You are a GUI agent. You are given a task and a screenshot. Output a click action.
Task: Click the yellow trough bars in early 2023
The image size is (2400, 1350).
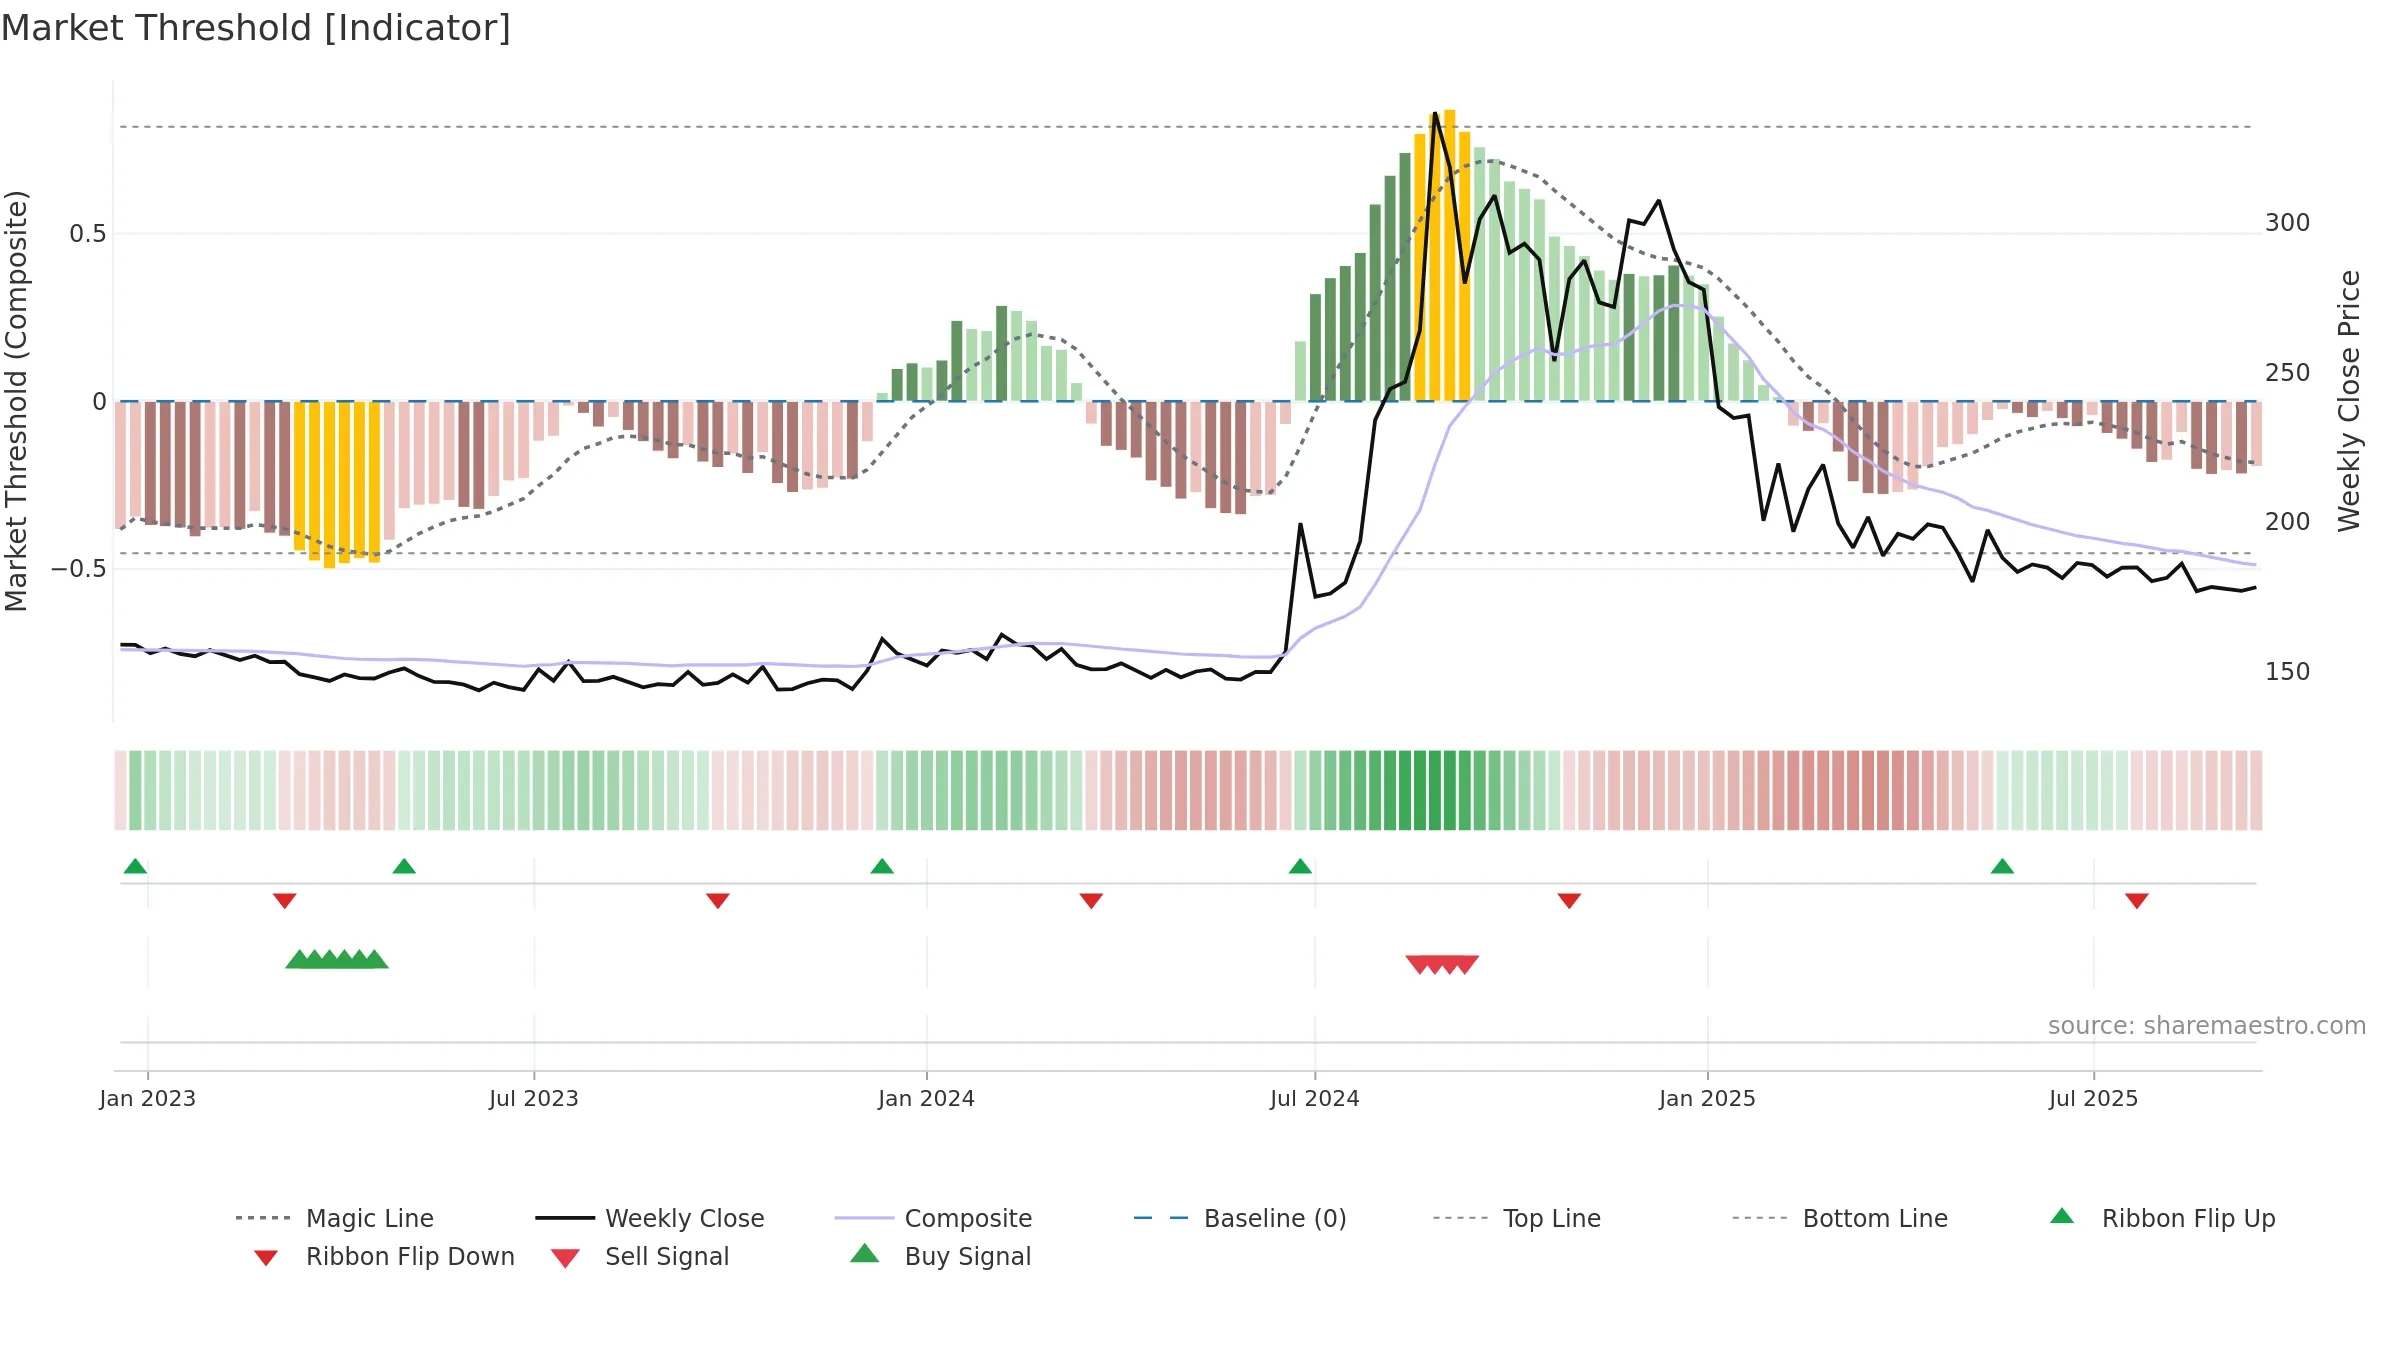pyautogui.click(x=337, y=485)
